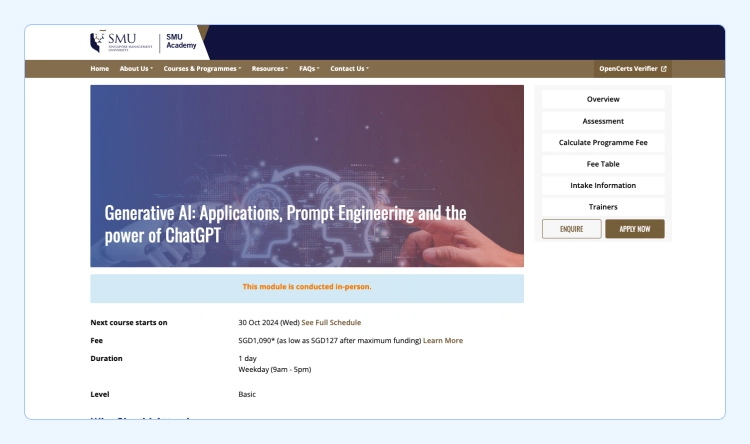The height and width of the screenshot is (444, 750).
Task: Click the 'Duration' label
Action: pos(106,358)
